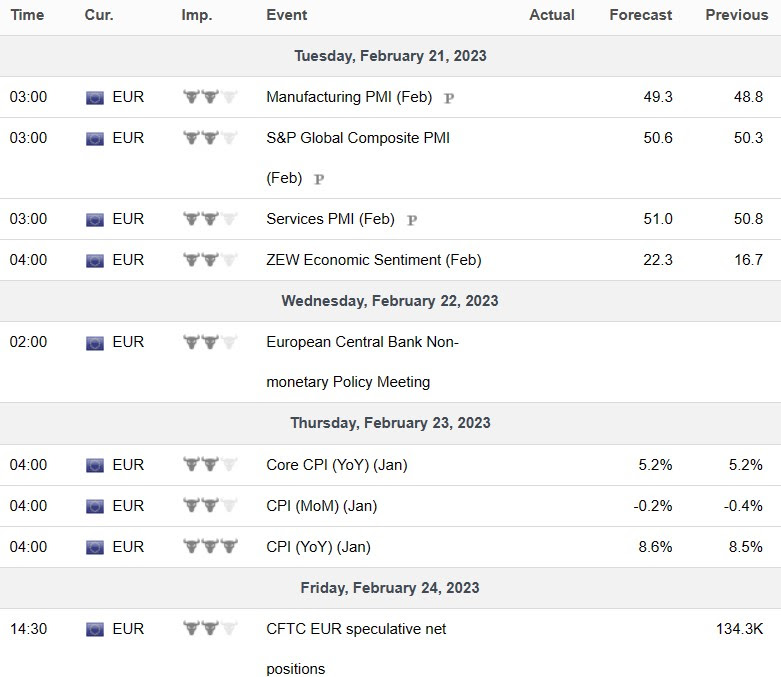Click the EUR flag in the ZEW Economic Sentiment row
This screenshot has width=781, height=677.
95,260
